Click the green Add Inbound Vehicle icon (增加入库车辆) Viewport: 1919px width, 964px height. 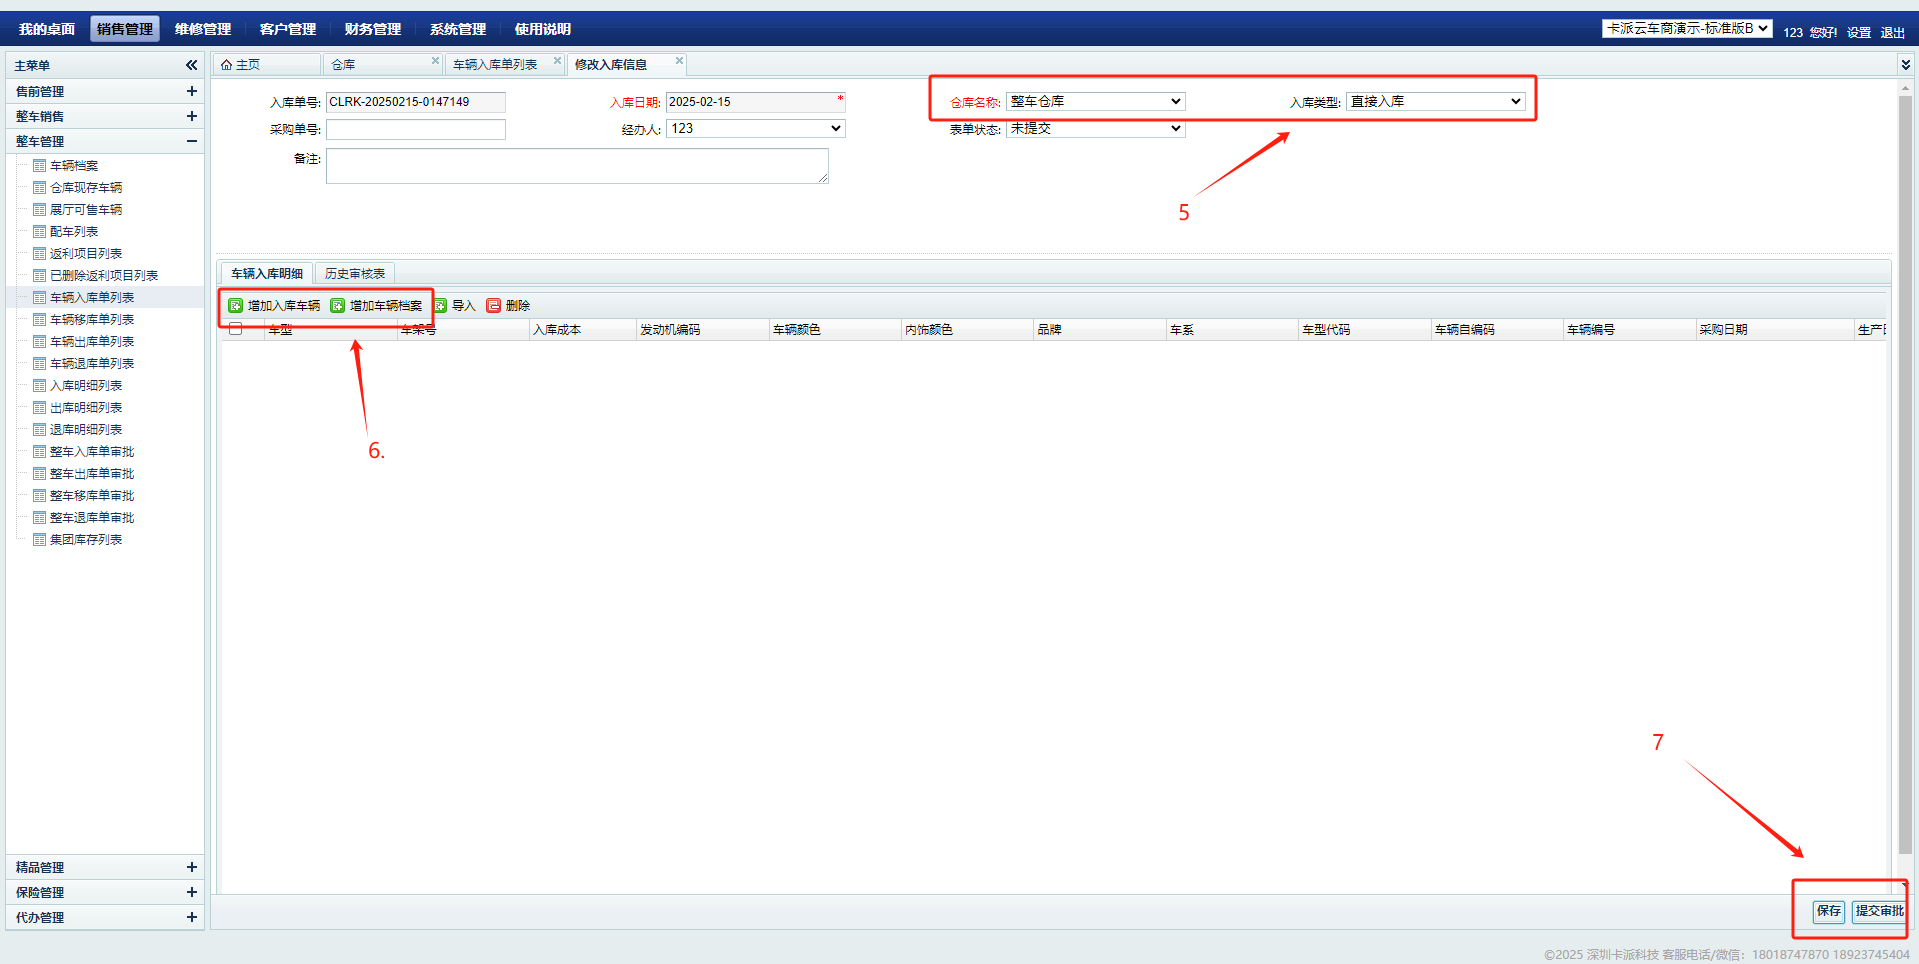click(x=236, y=306)
